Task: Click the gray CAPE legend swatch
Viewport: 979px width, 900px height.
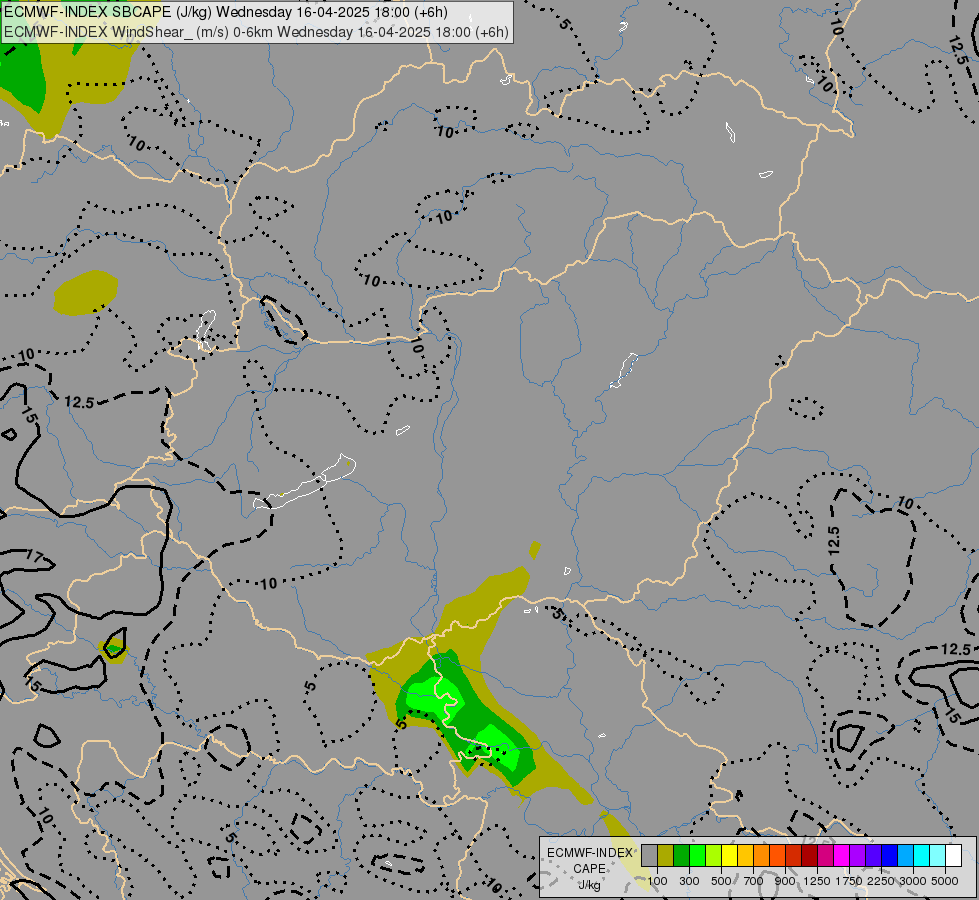Action: click(649, 856)
